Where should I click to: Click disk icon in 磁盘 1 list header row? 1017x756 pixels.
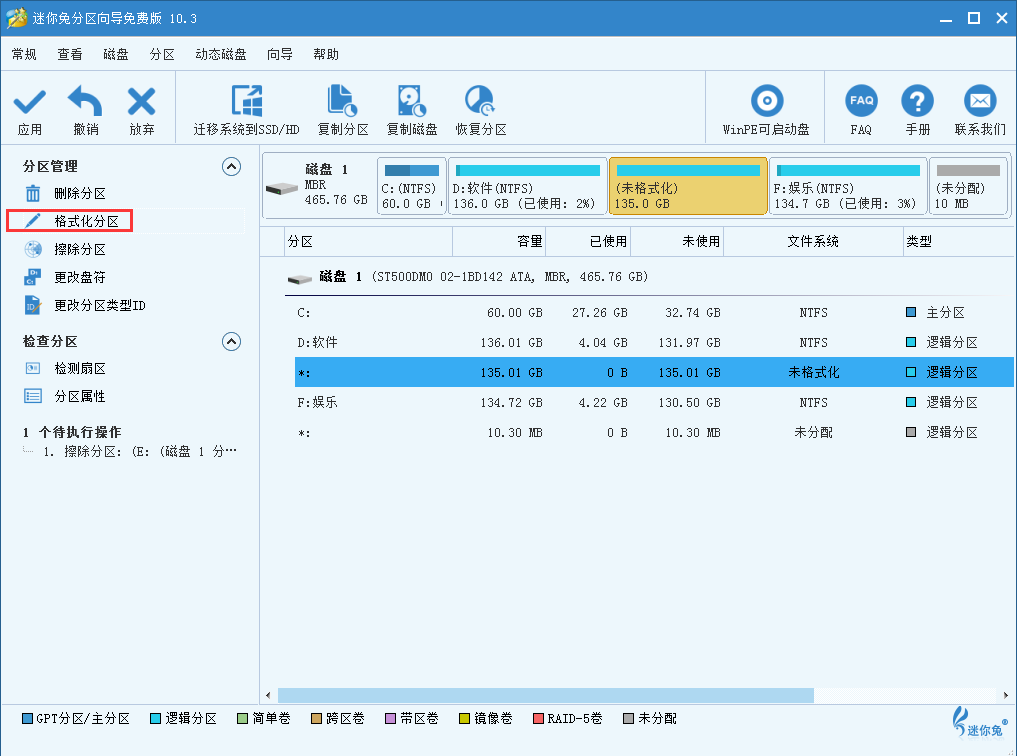click(300, 279)
